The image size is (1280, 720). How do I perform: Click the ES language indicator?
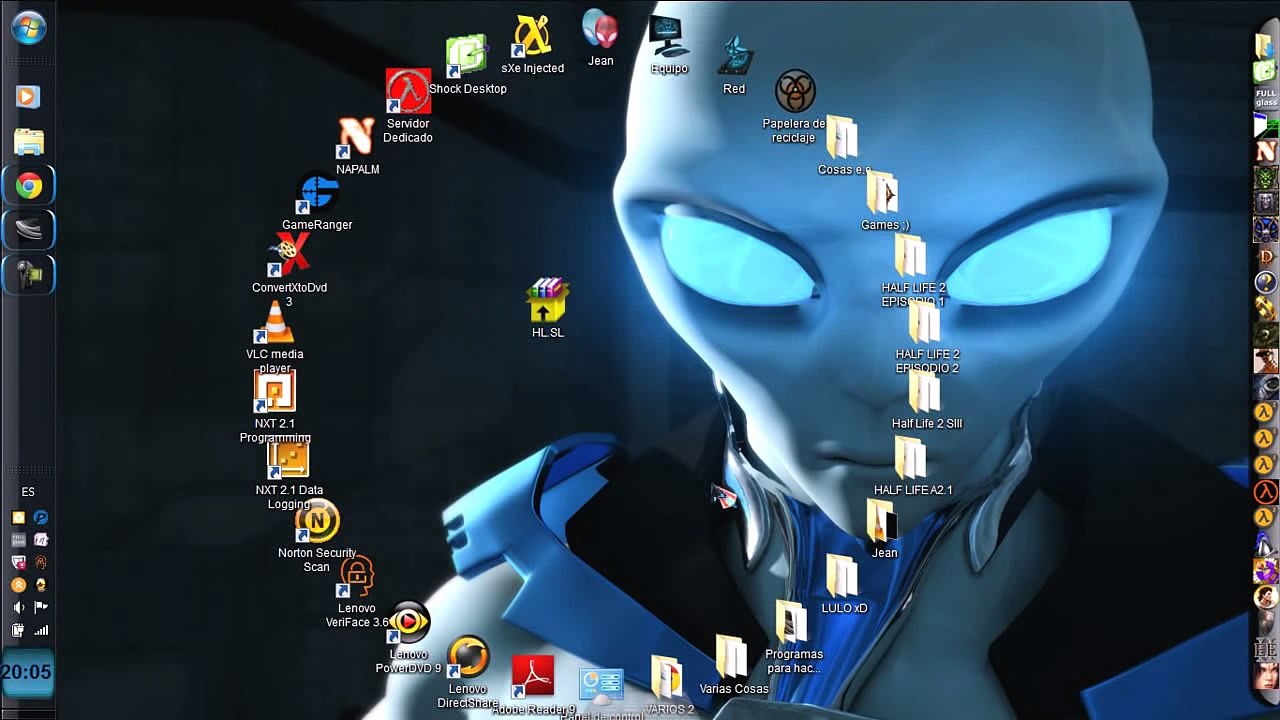[28, 492]
